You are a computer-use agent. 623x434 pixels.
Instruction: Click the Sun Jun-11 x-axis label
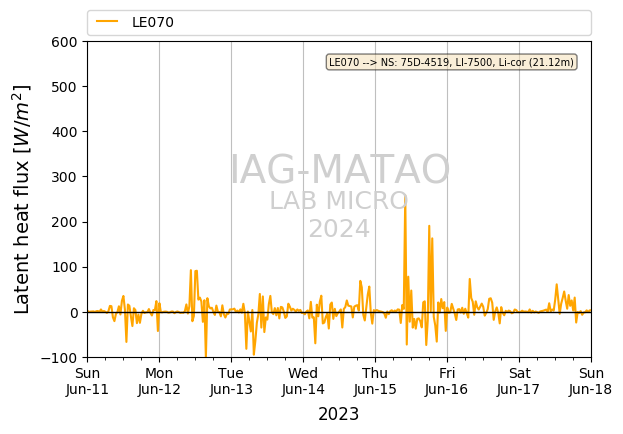87,381
